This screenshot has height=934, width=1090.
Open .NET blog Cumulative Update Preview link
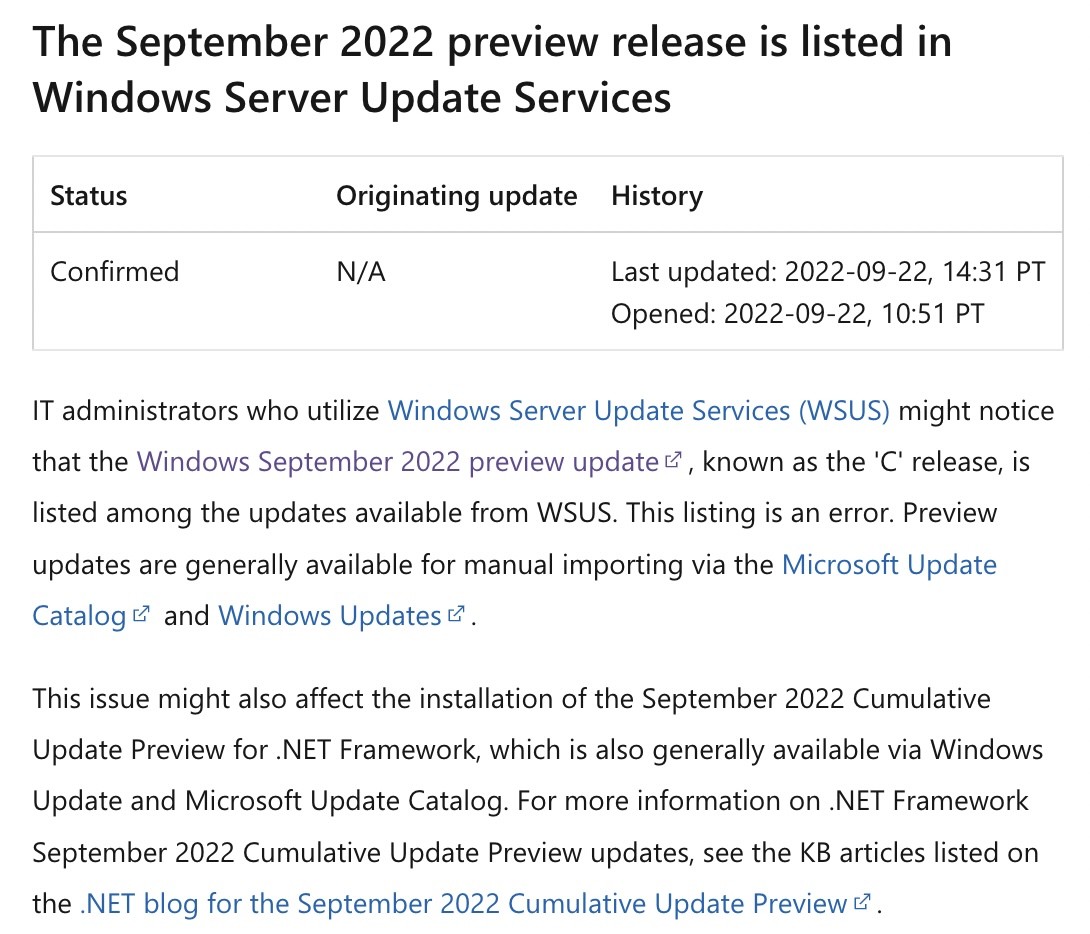pyautogui.click(x=463, y=904)
